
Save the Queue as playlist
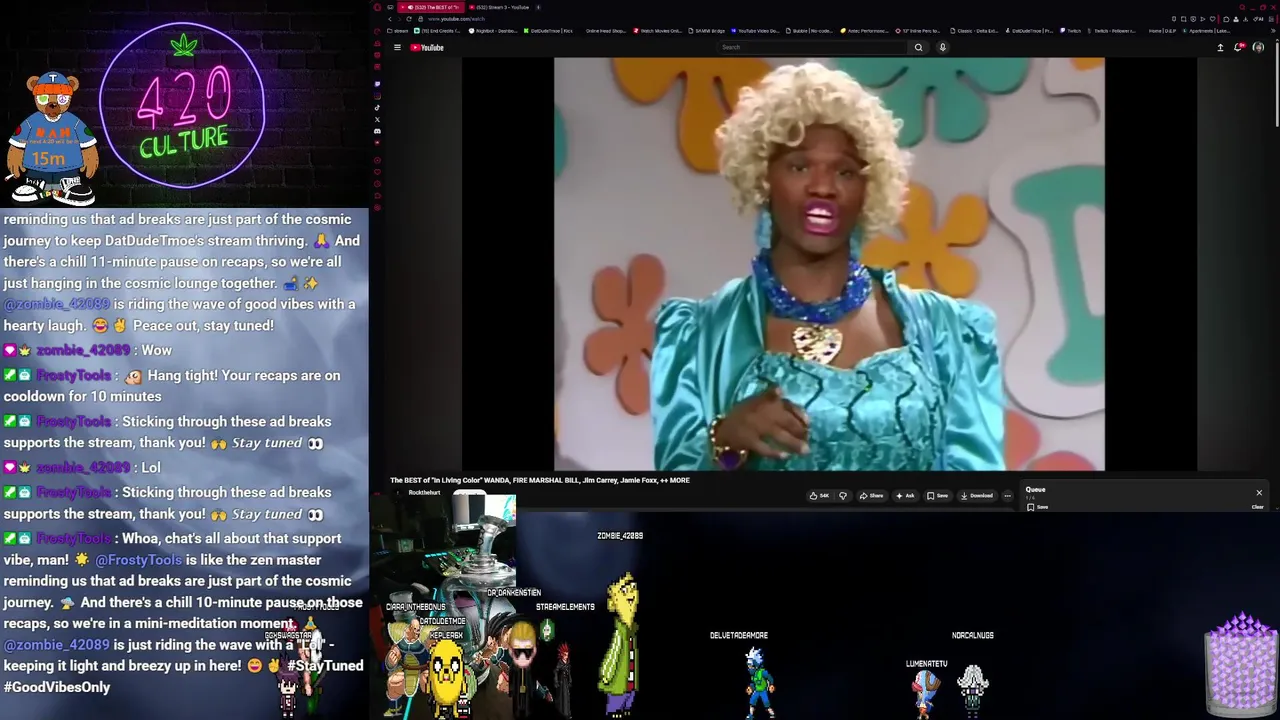(1038, 507)
